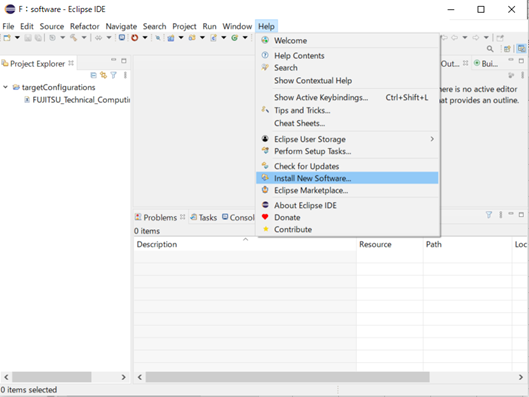Open Project Explorer view menu (three dots)

coord(125,75)
